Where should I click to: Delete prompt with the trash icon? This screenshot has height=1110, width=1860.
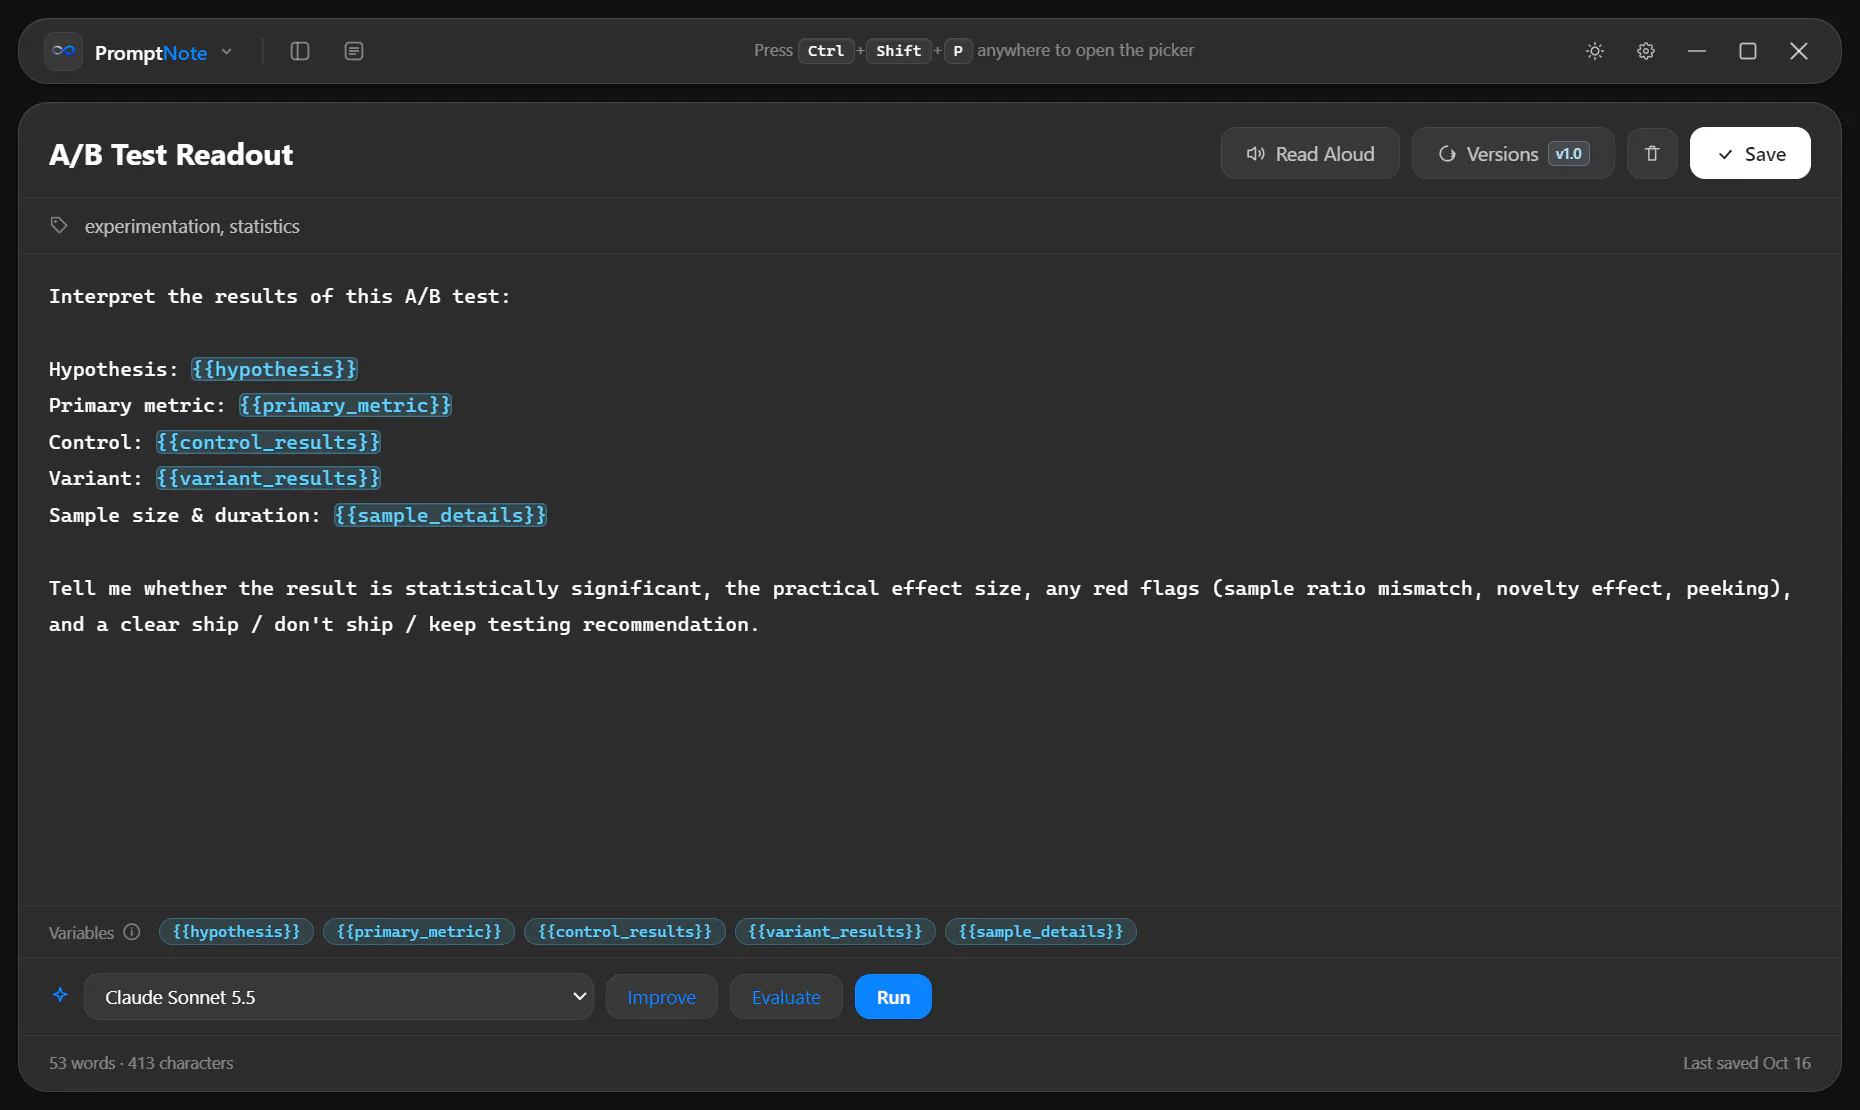(1652, 153)
